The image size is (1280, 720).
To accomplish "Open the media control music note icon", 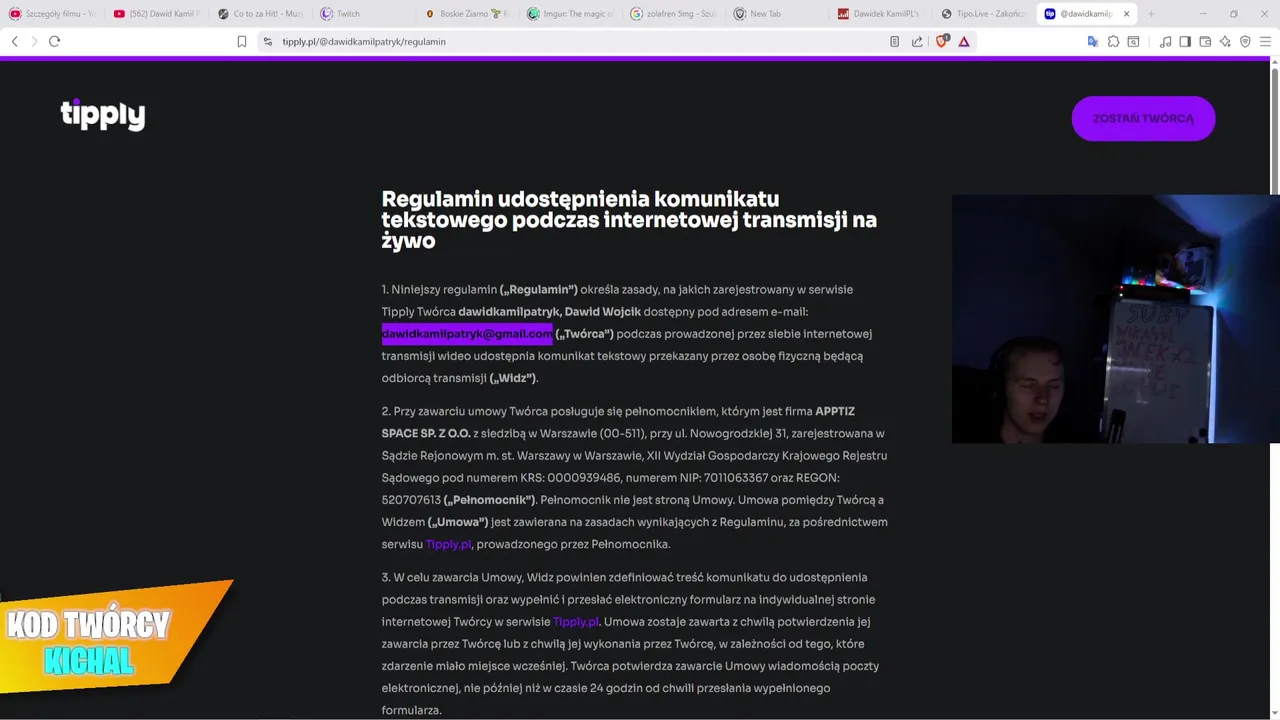I will [x=1165, y=41].
